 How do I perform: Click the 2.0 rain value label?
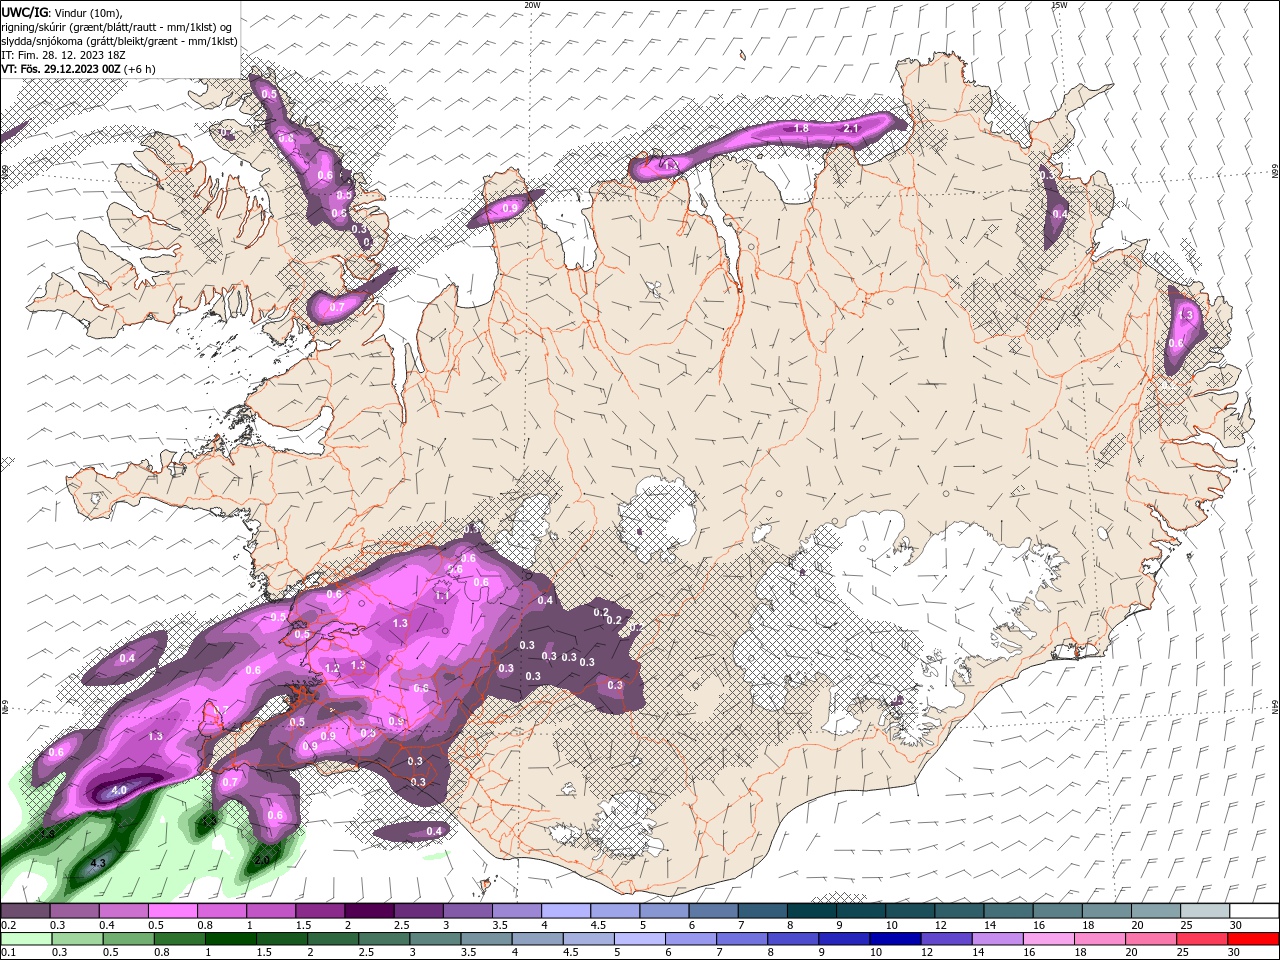point(263,859)
